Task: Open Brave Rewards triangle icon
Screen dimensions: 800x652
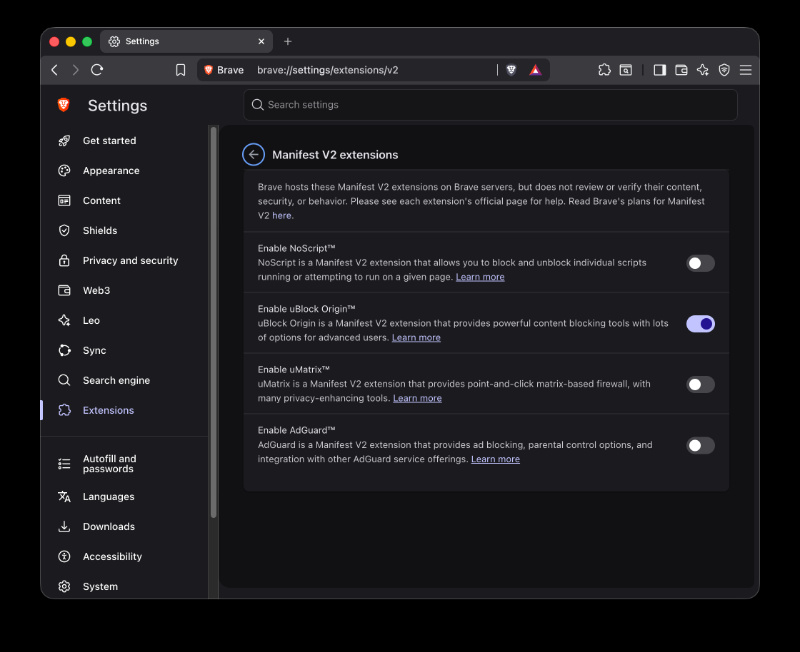Action: pos(535,70)
